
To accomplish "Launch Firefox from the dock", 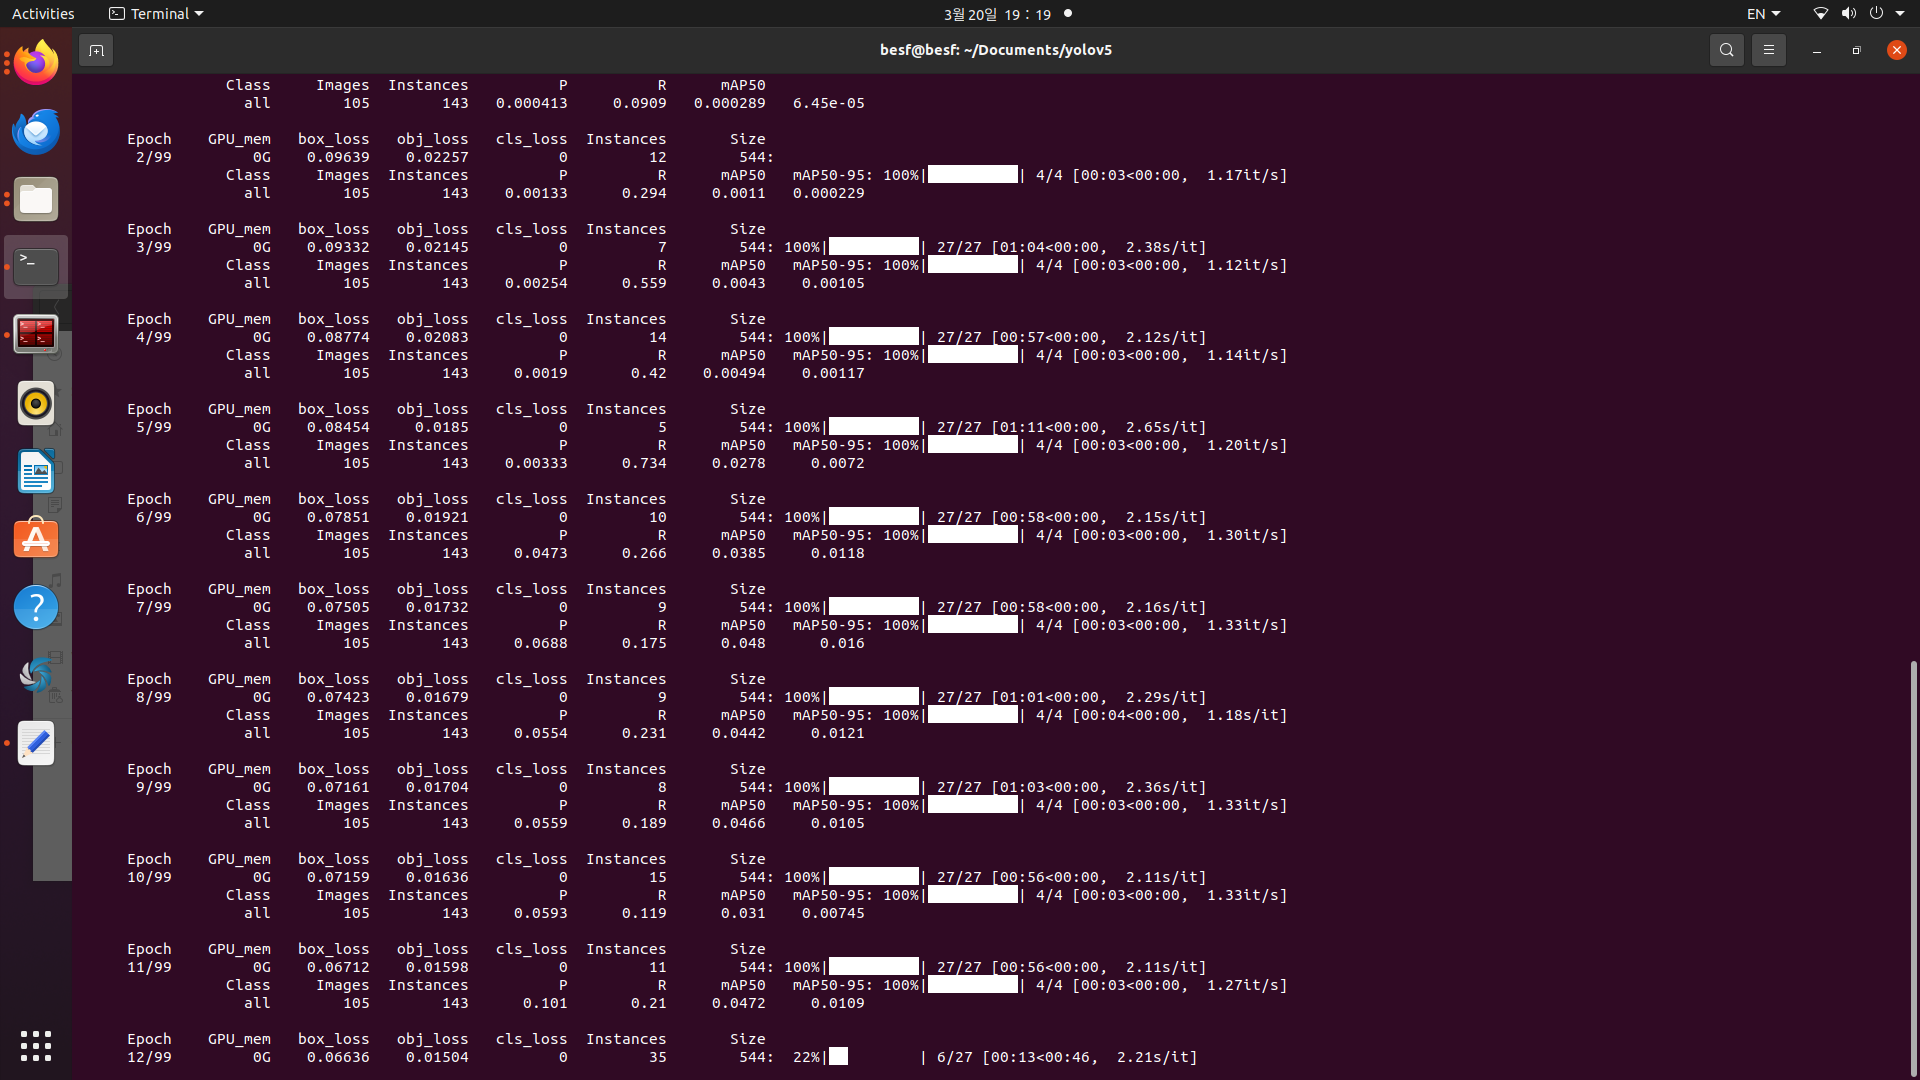I will click(36, 64).
